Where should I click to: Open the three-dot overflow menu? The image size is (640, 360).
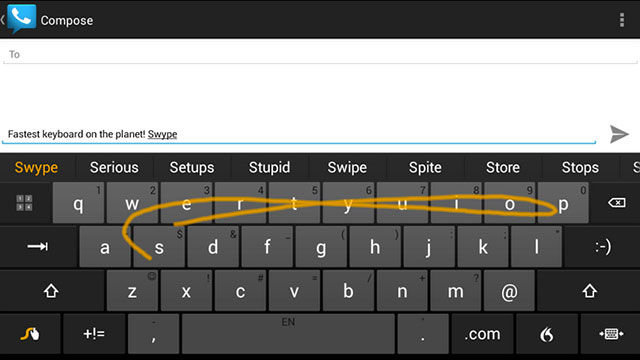622,20
